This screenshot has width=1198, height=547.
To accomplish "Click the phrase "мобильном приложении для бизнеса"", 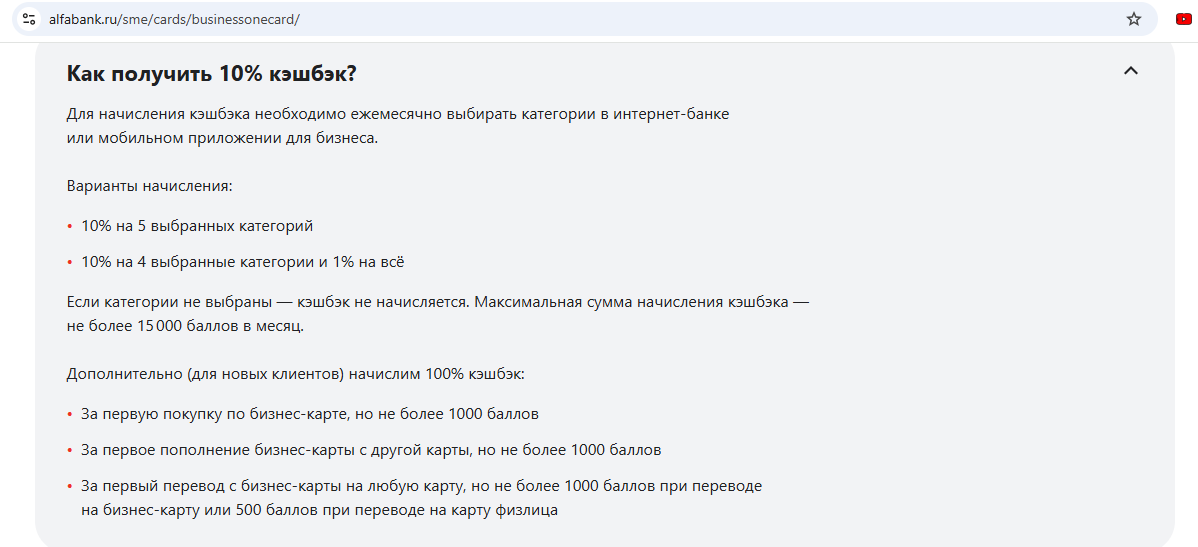I will 237,138.
